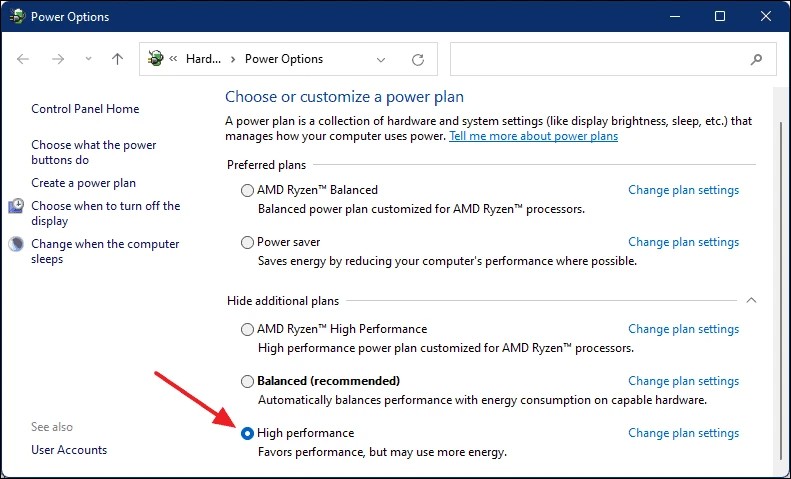Click the Hard... breadcrumb segment

(204, 59)
